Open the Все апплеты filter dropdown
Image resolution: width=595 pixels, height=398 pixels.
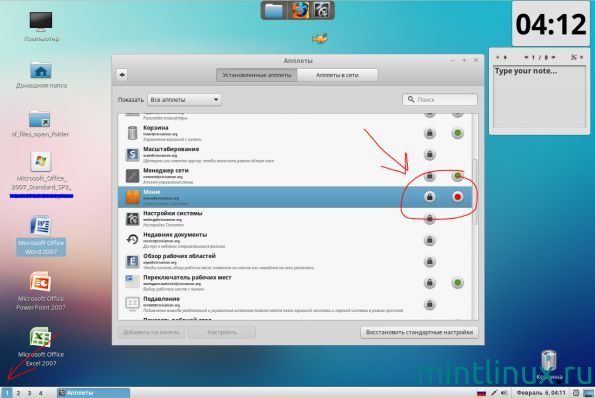tap(184, 100)
